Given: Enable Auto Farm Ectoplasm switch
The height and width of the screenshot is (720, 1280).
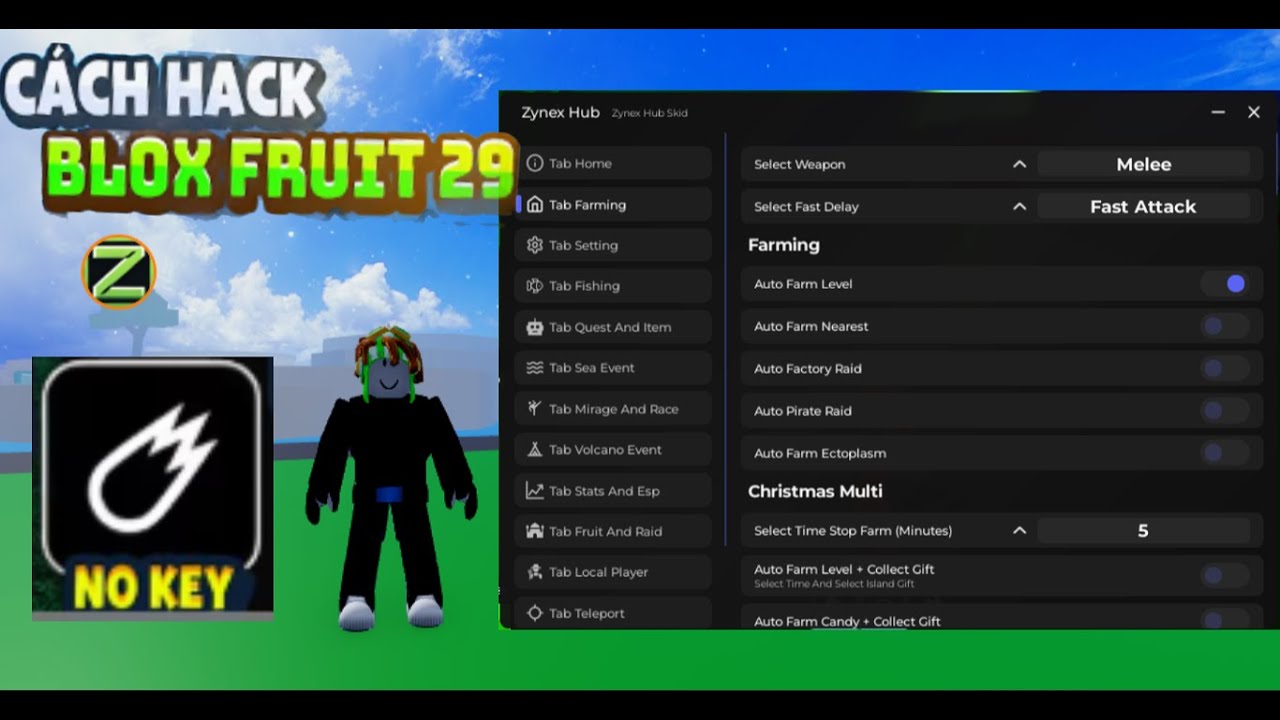Looking at the screenshot, I should point(1225,453).
